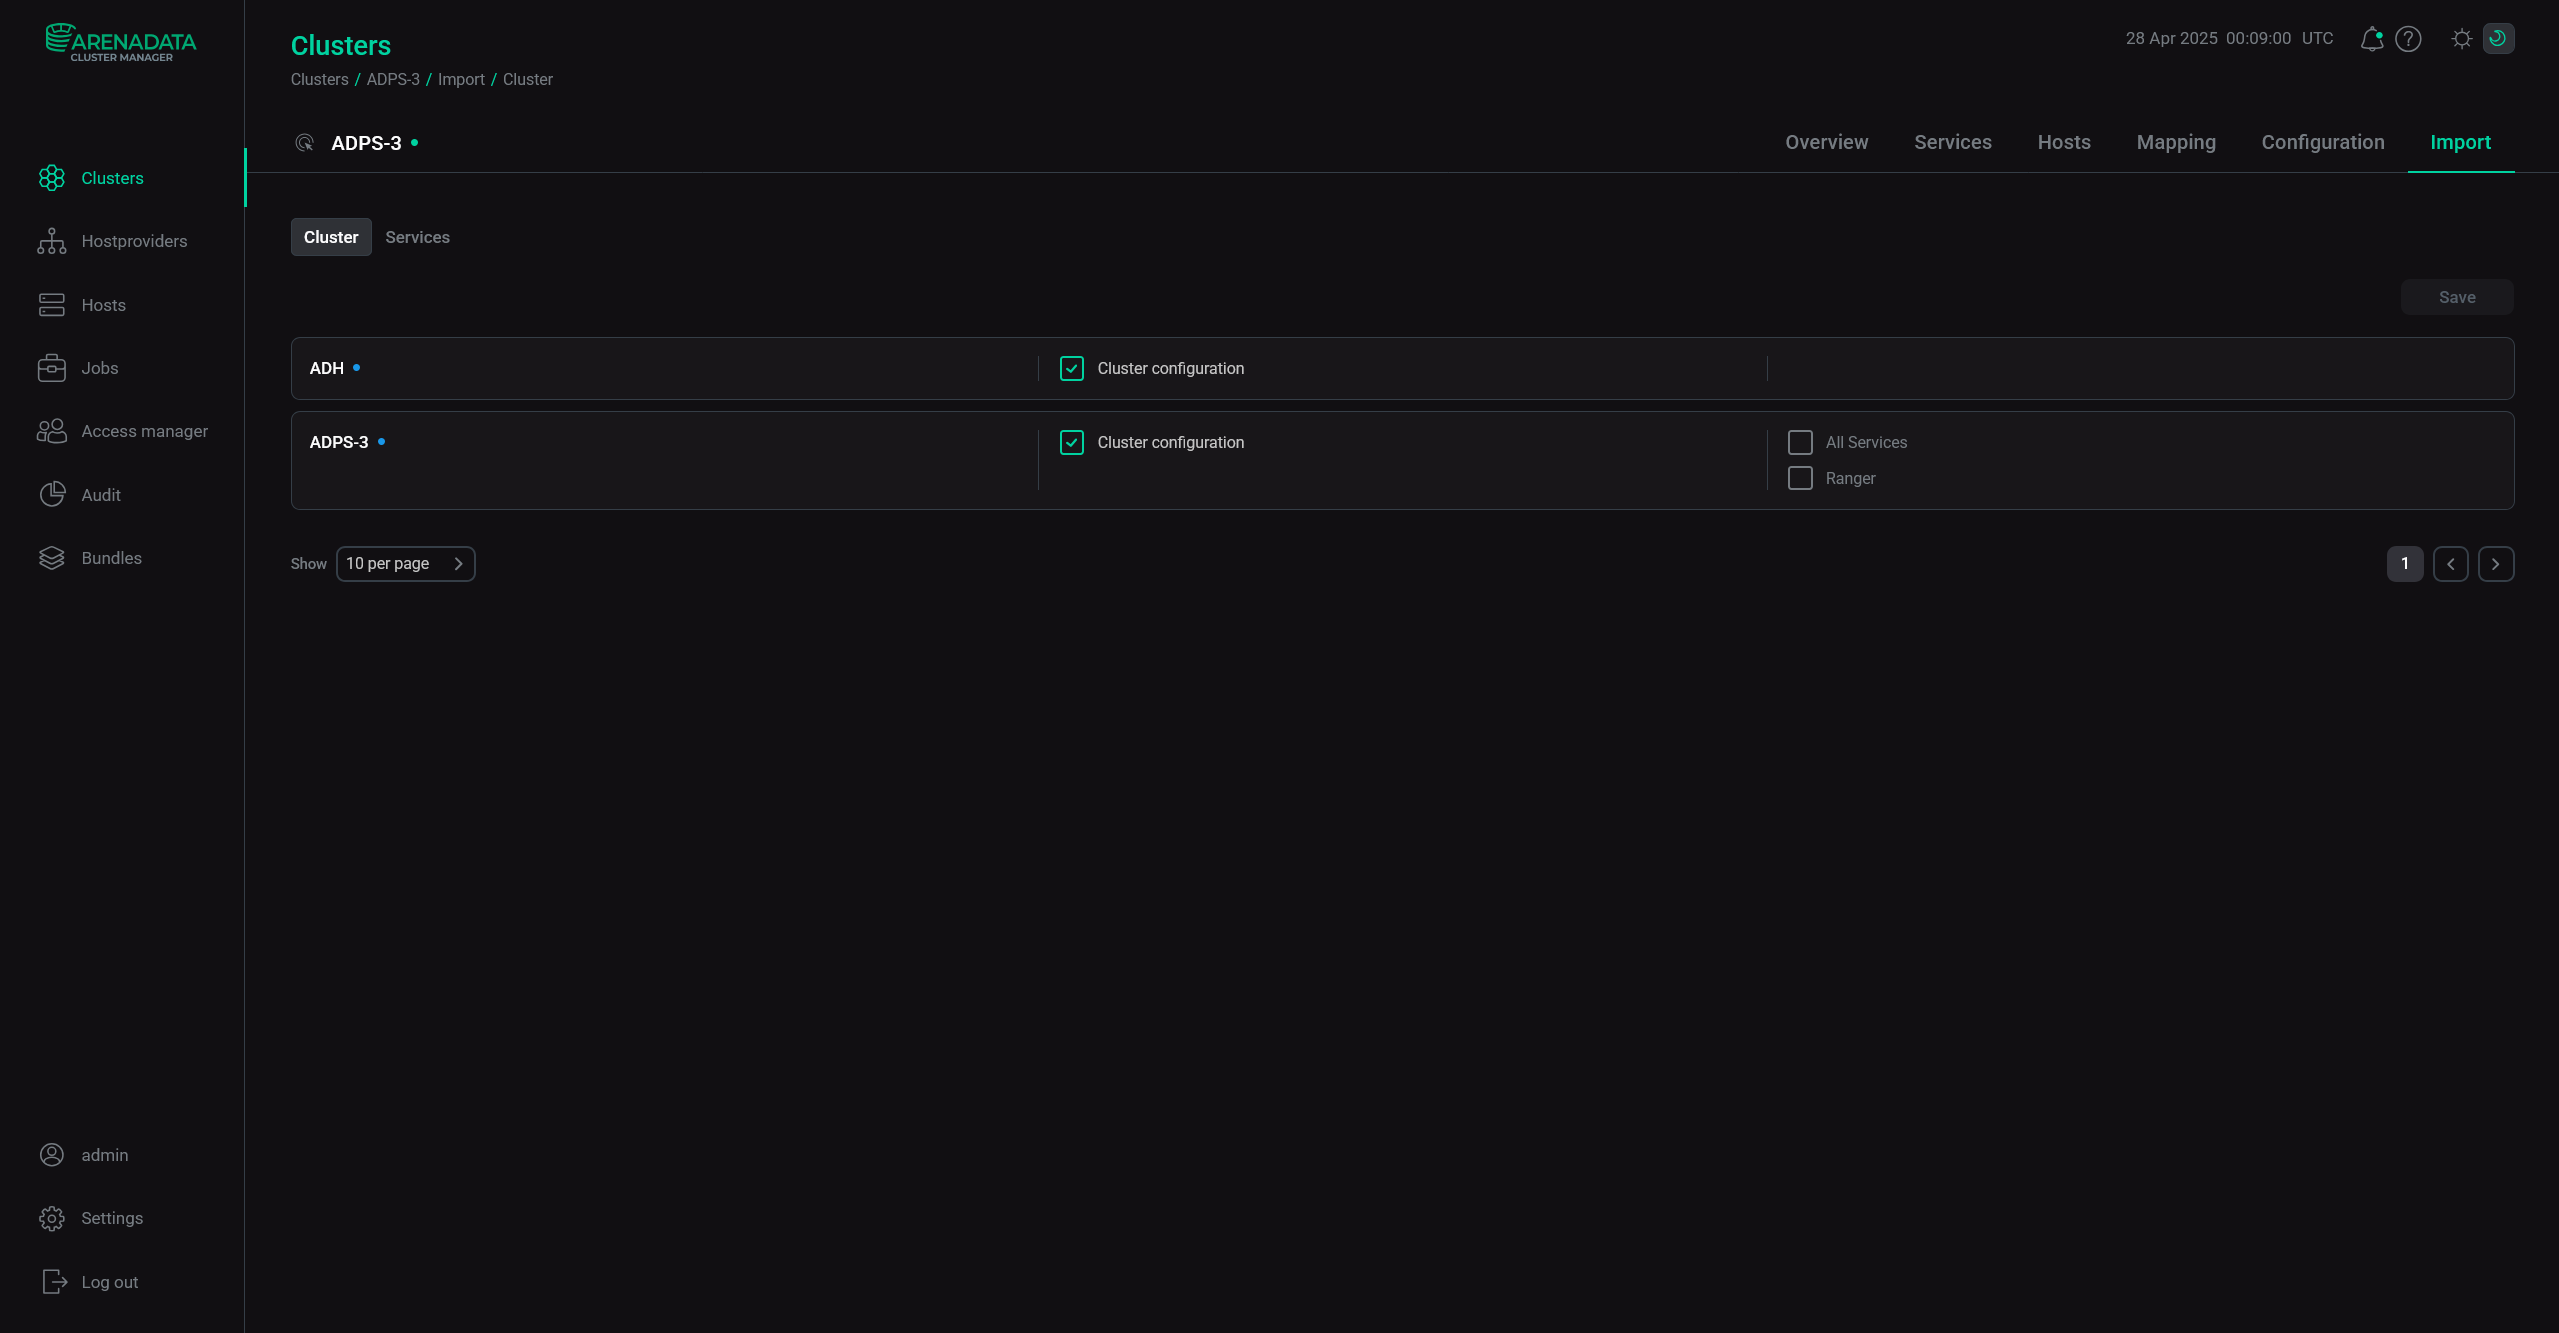Click the Save button

tap(2457, 298)
